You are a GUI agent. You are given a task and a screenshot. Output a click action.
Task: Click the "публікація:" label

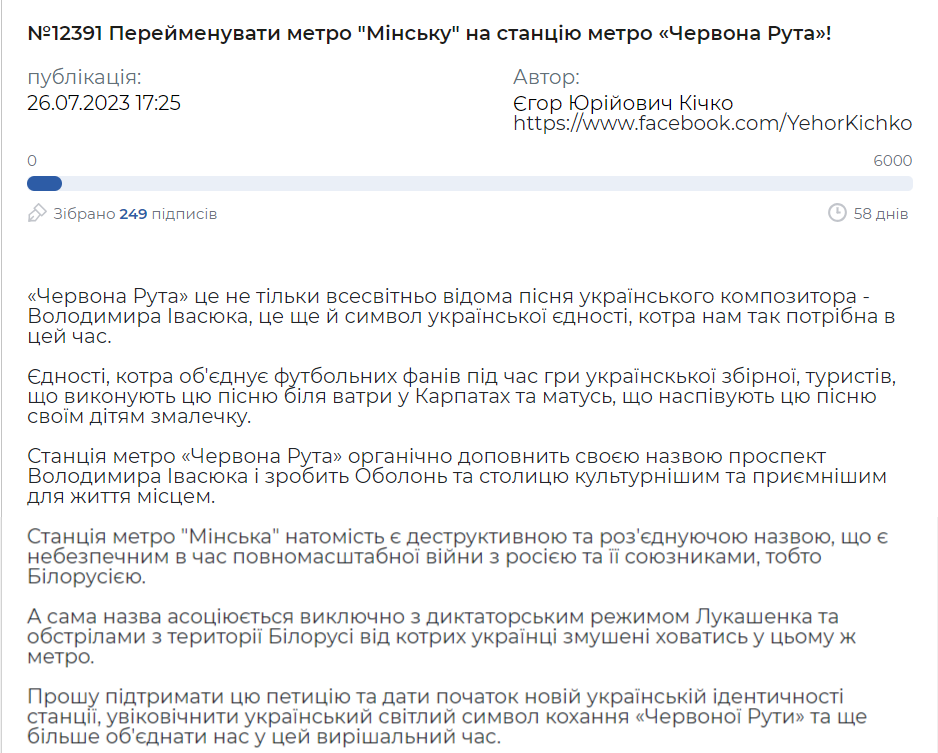pos(84,78)
